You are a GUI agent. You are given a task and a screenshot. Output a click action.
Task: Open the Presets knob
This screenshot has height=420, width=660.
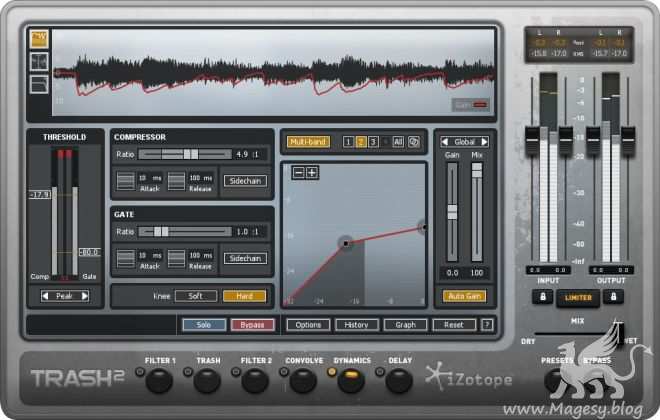point(556,381)
